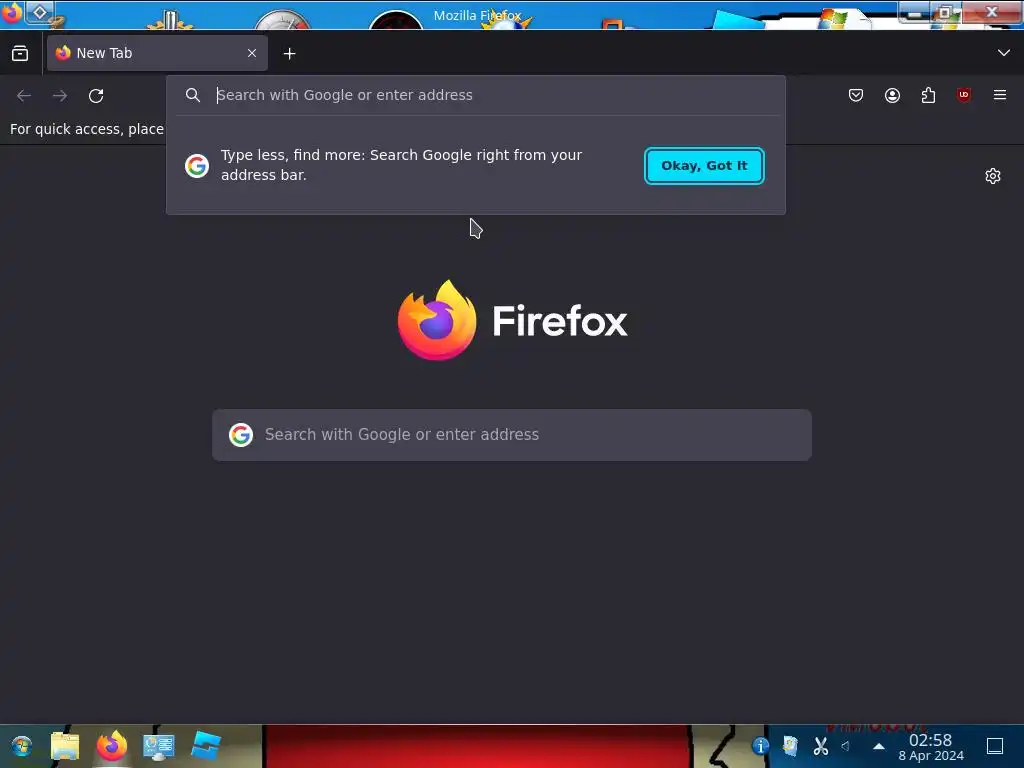
Task: Open the personalize new tab gear
Action: [x=993, y=176]
